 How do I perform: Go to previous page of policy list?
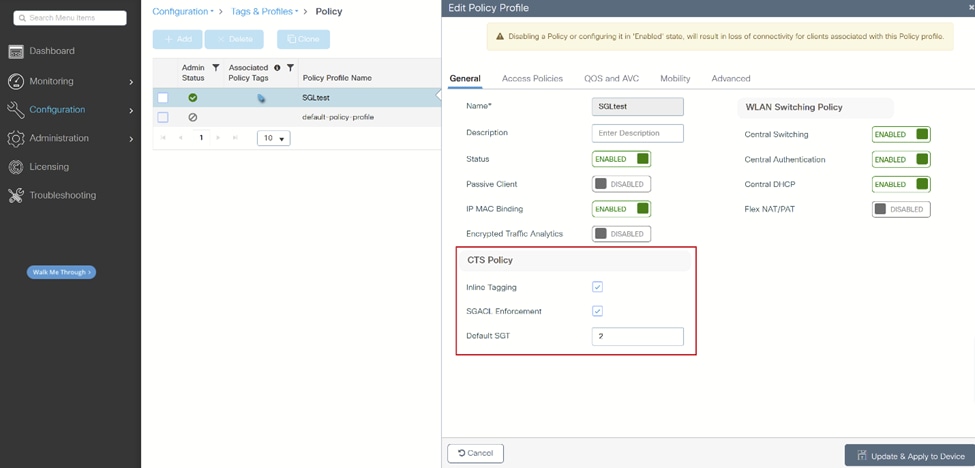[x=181, y=138]
